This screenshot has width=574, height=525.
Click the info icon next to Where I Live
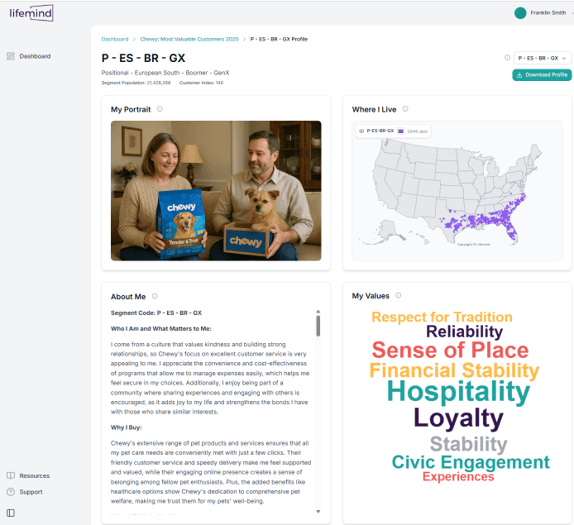[405, 109]
